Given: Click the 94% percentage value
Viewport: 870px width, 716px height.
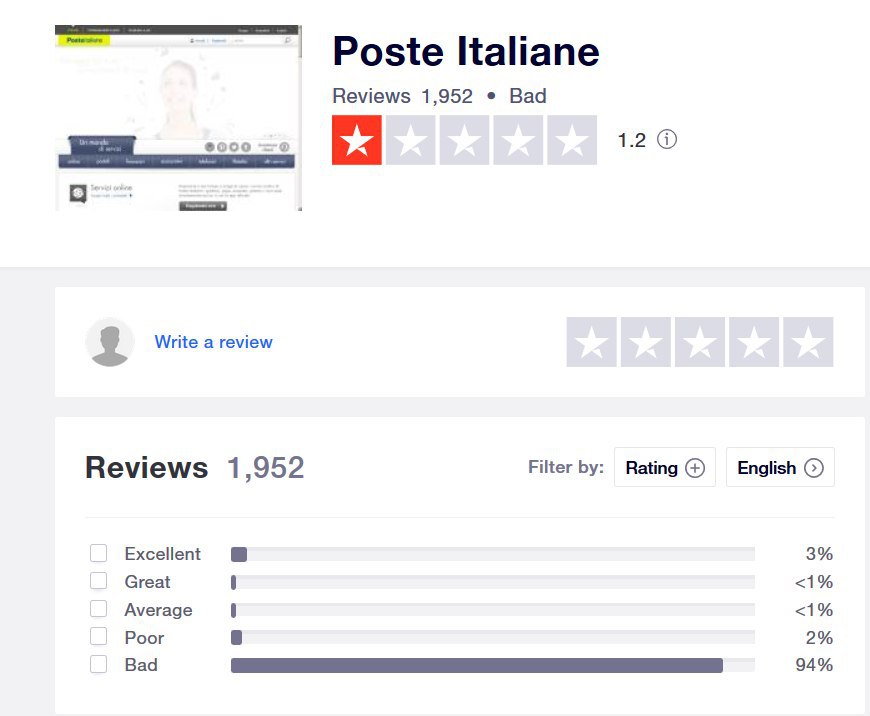Looking at the screenshot, I should coord(814,664).
